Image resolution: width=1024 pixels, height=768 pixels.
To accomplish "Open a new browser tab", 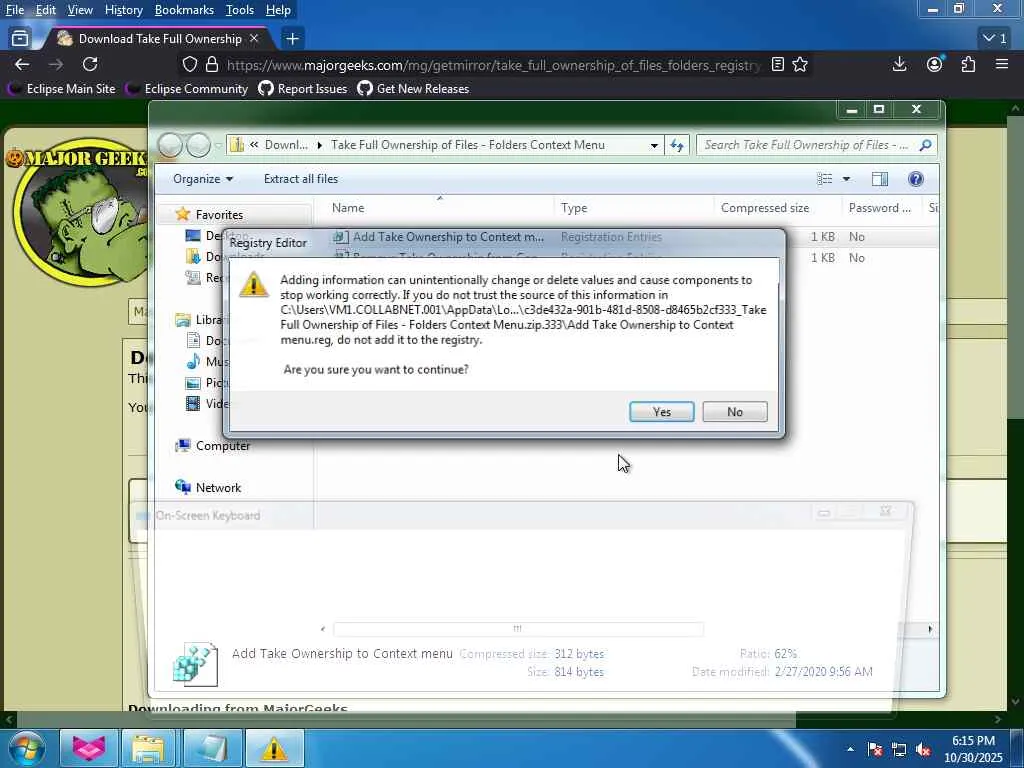I will (x=292, y=39).
